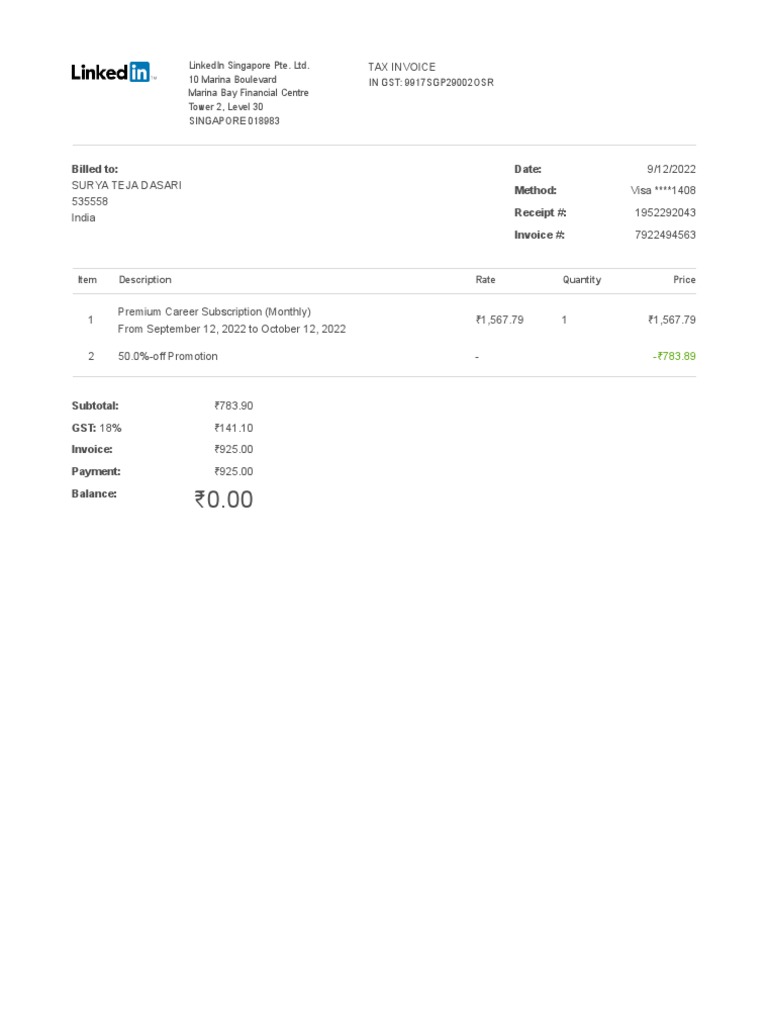Viewport: 768px width, 1024px height.
Task: Select the IN GST number text
Action: click(431, 82)
